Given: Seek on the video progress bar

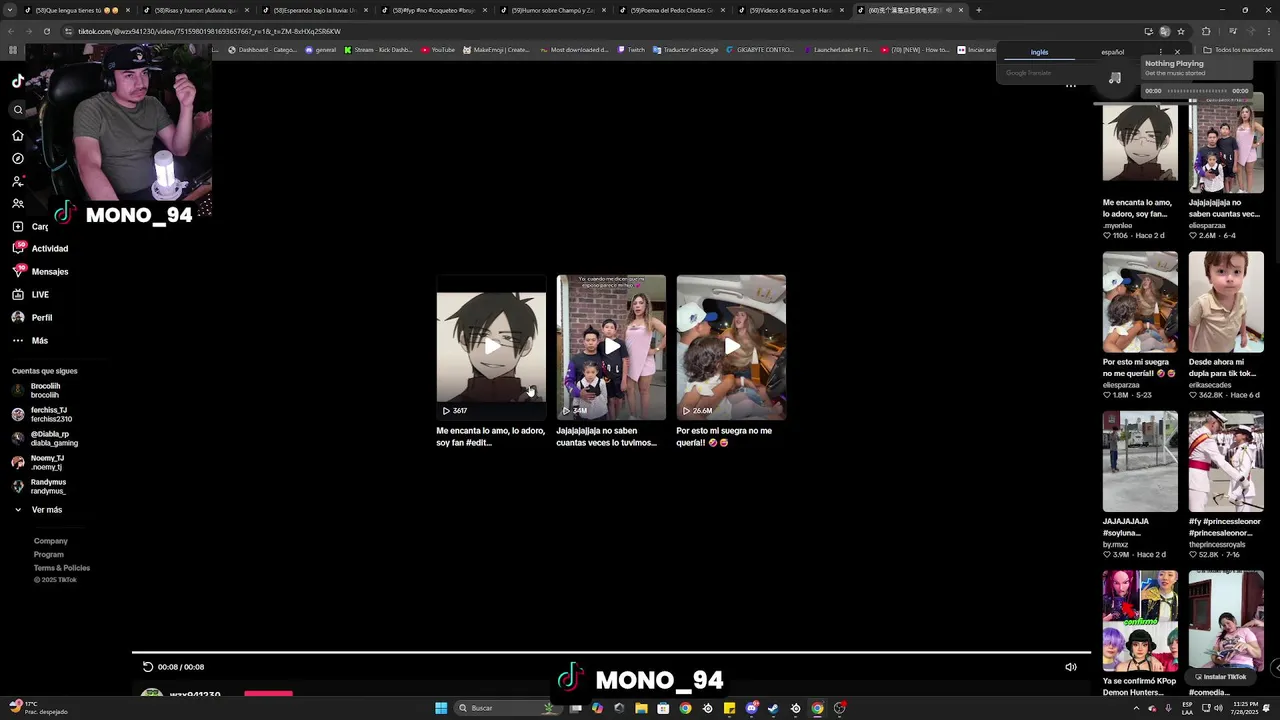Looking at the screenshot, I should (x=611, y=654).
